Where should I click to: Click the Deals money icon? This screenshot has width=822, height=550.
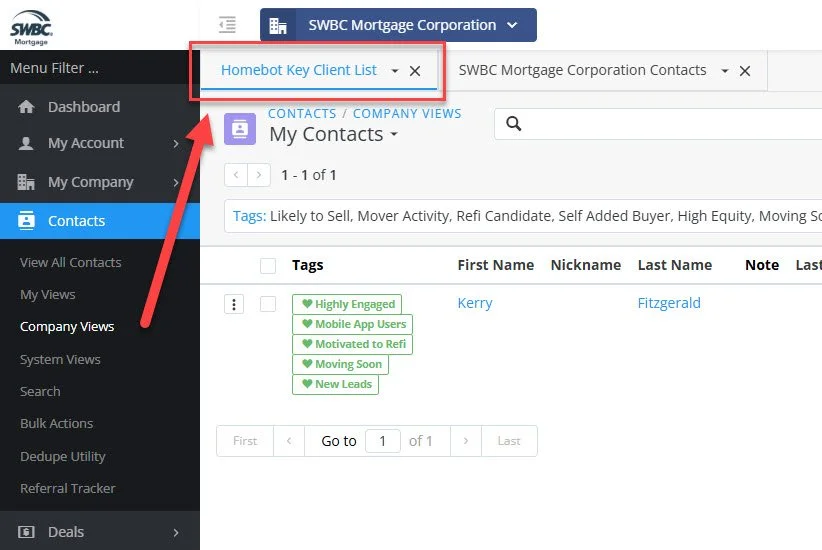(x=26, y=532)
